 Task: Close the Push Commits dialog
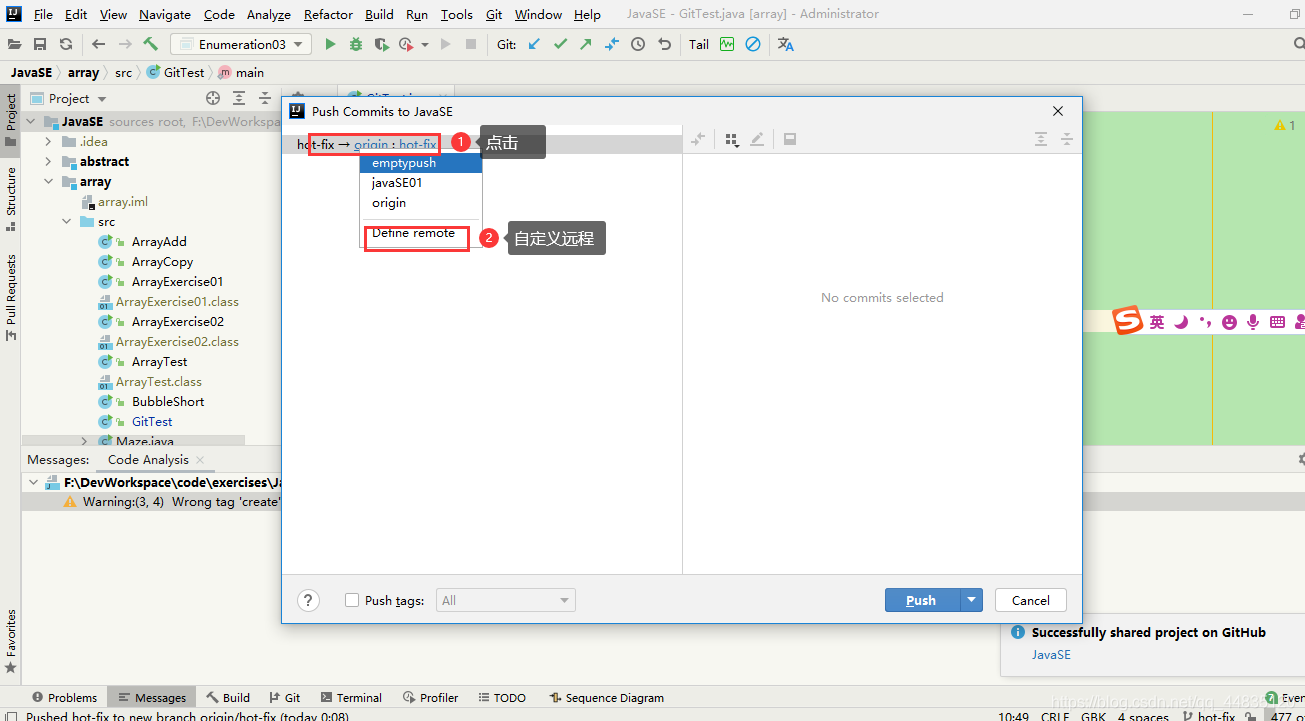pos(1058,111)
